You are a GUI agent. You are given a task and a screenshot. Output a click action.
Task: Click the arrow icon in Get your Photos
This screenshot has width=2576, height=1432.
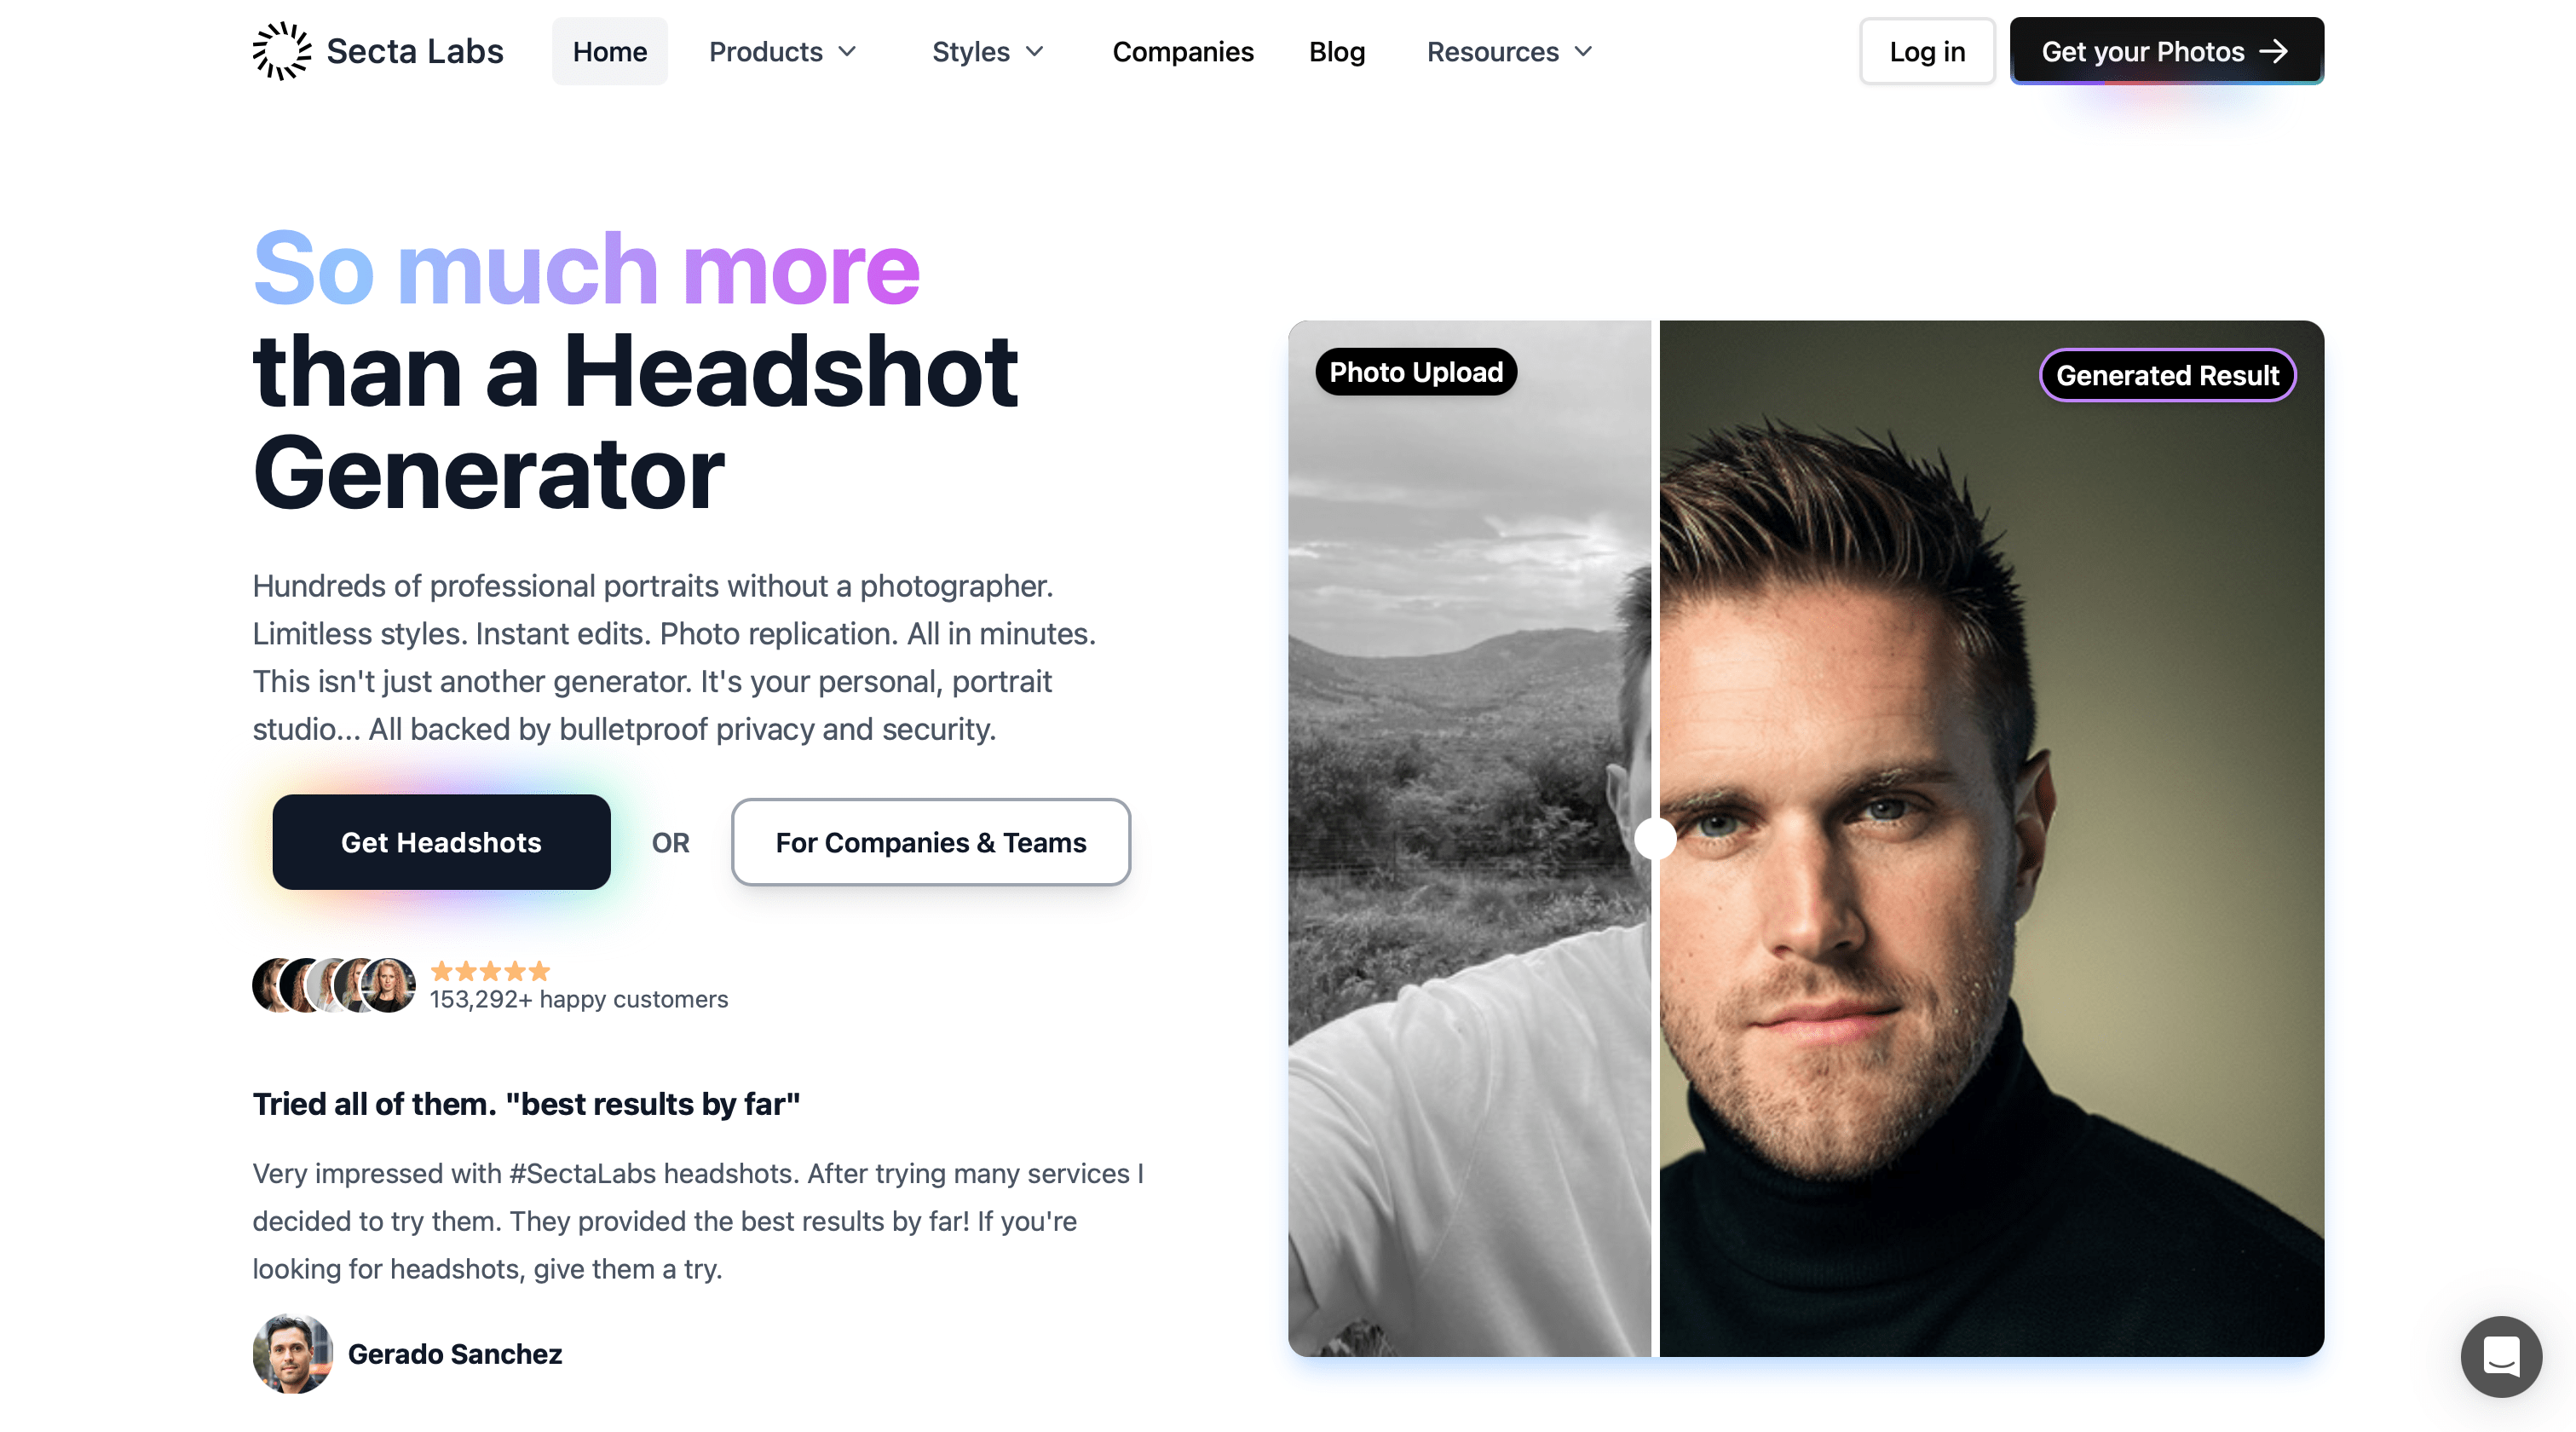pos(2274,51)
